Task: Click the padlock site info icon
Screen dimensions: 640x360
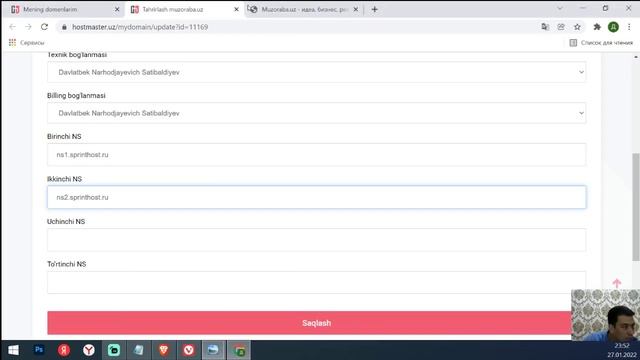Action: 64,27
